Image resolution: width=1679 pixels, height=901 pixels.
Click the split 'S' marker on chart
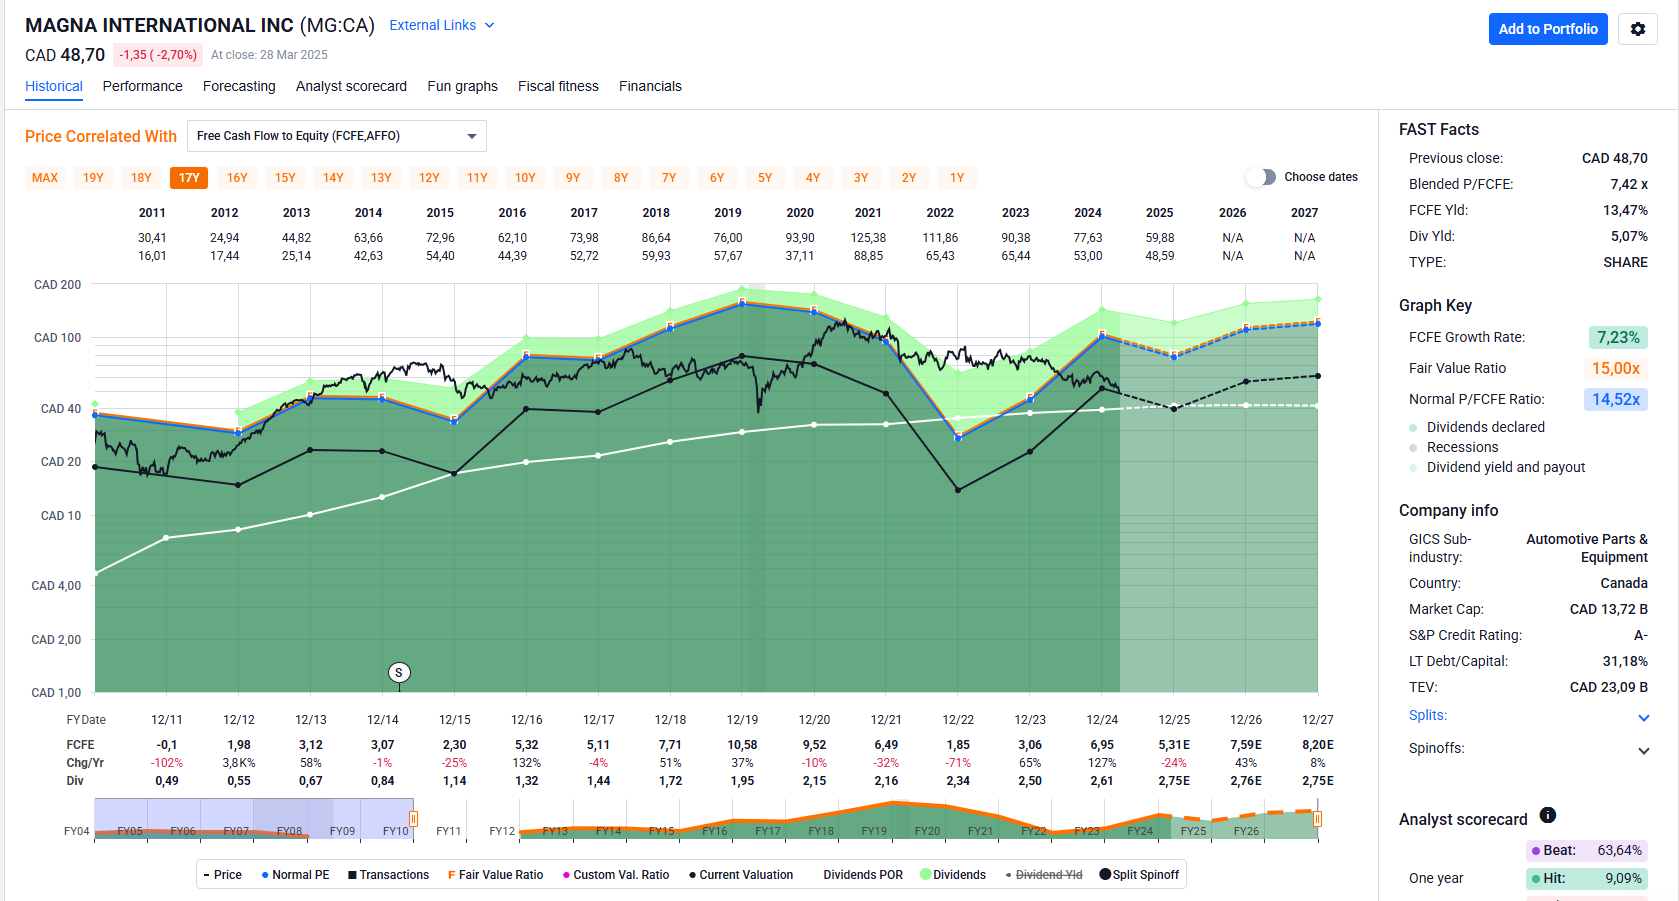coord(399,673)
